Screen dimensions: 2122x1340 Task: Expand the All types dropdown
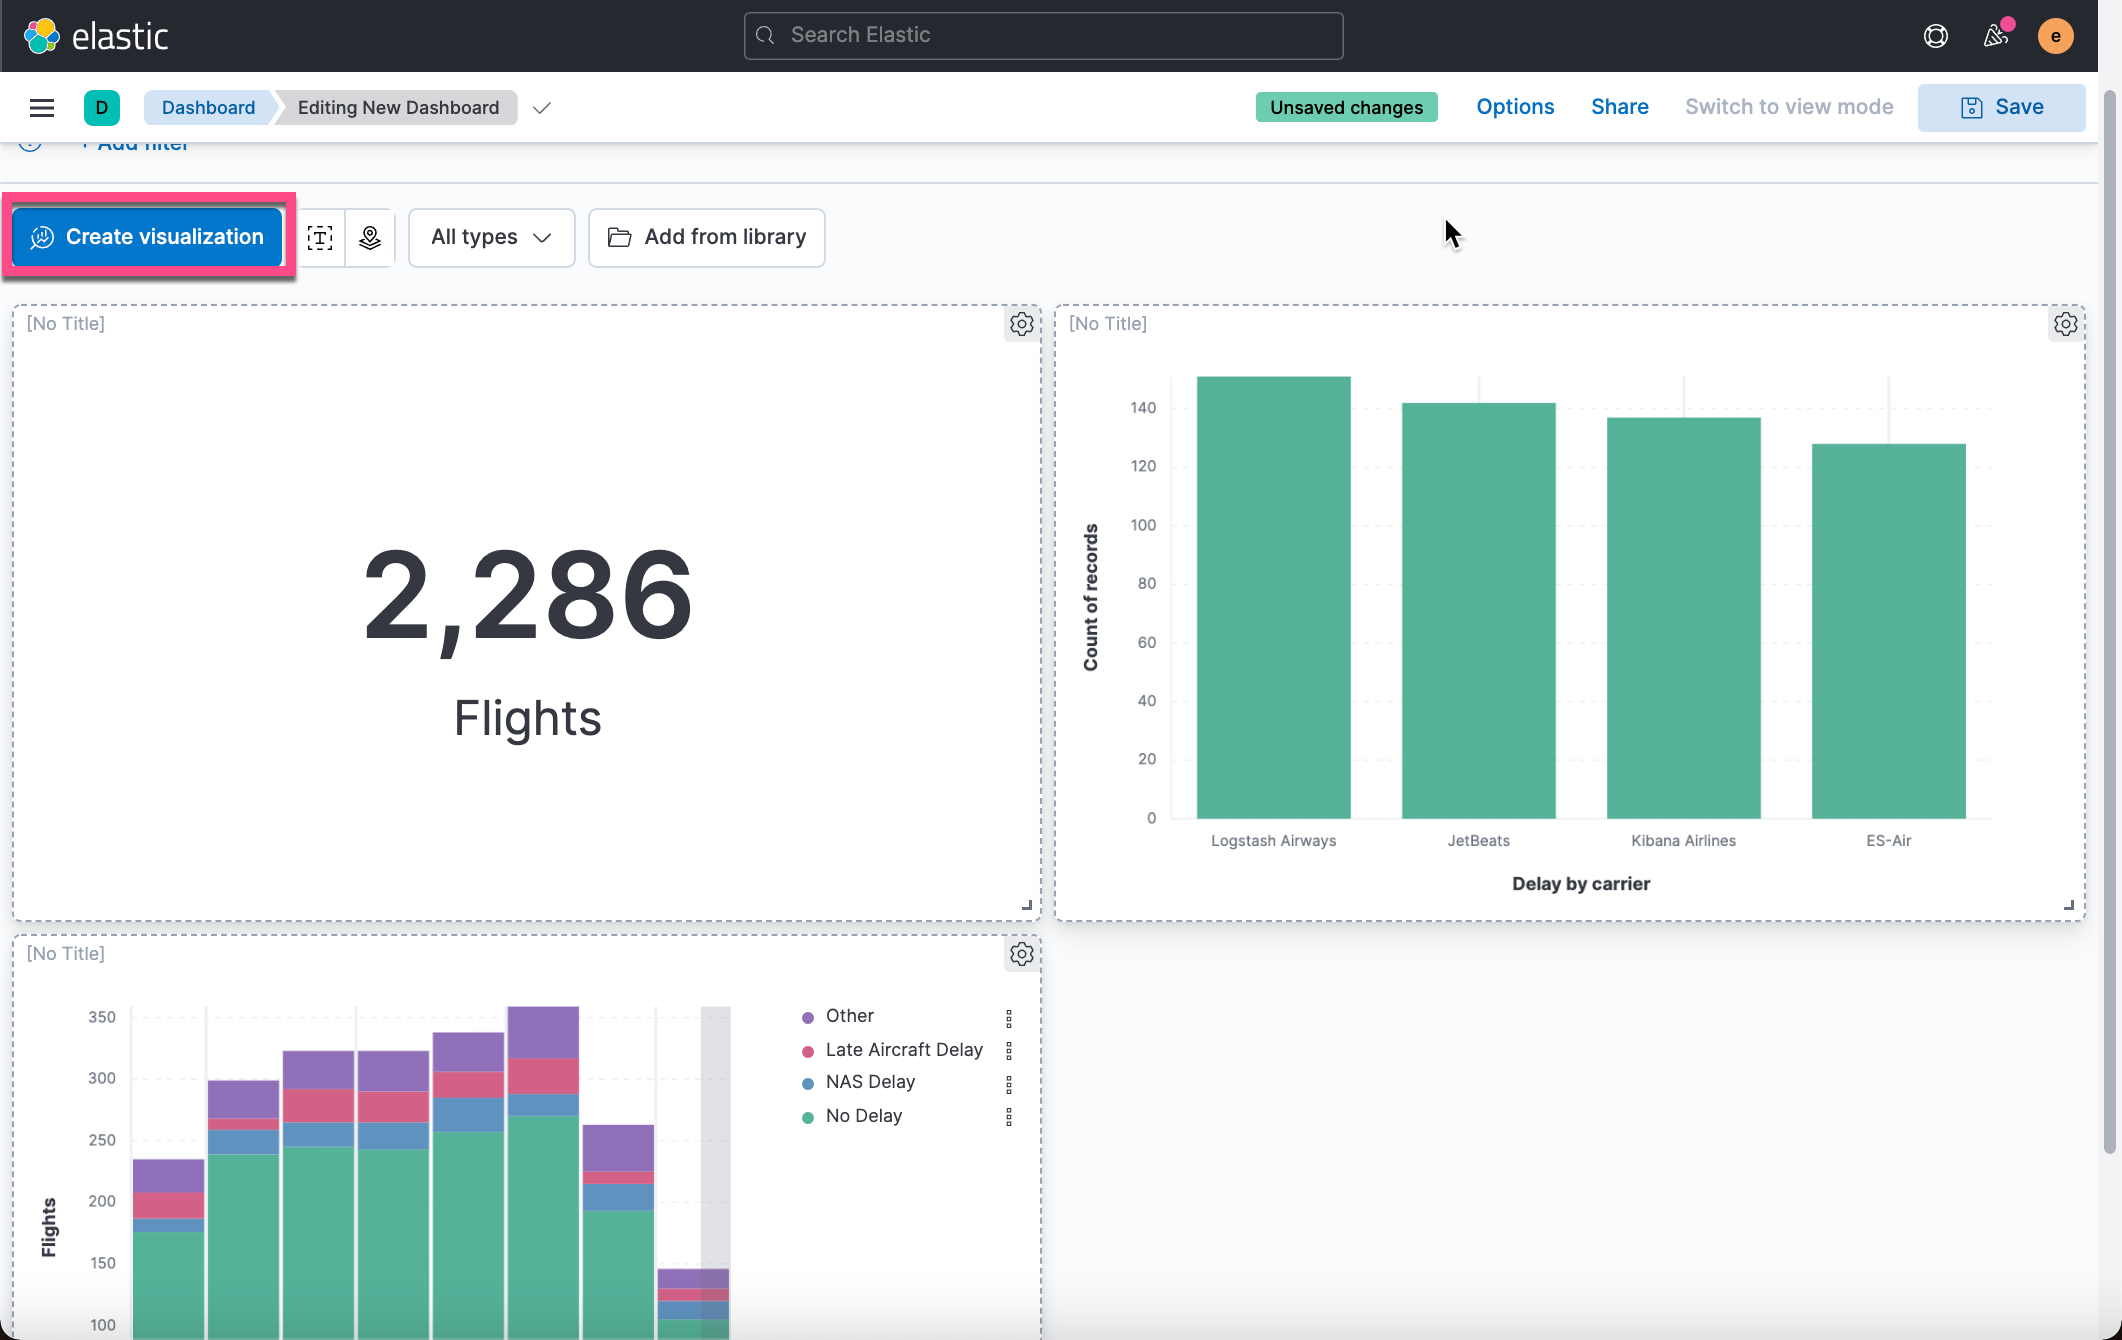[491, 237]
